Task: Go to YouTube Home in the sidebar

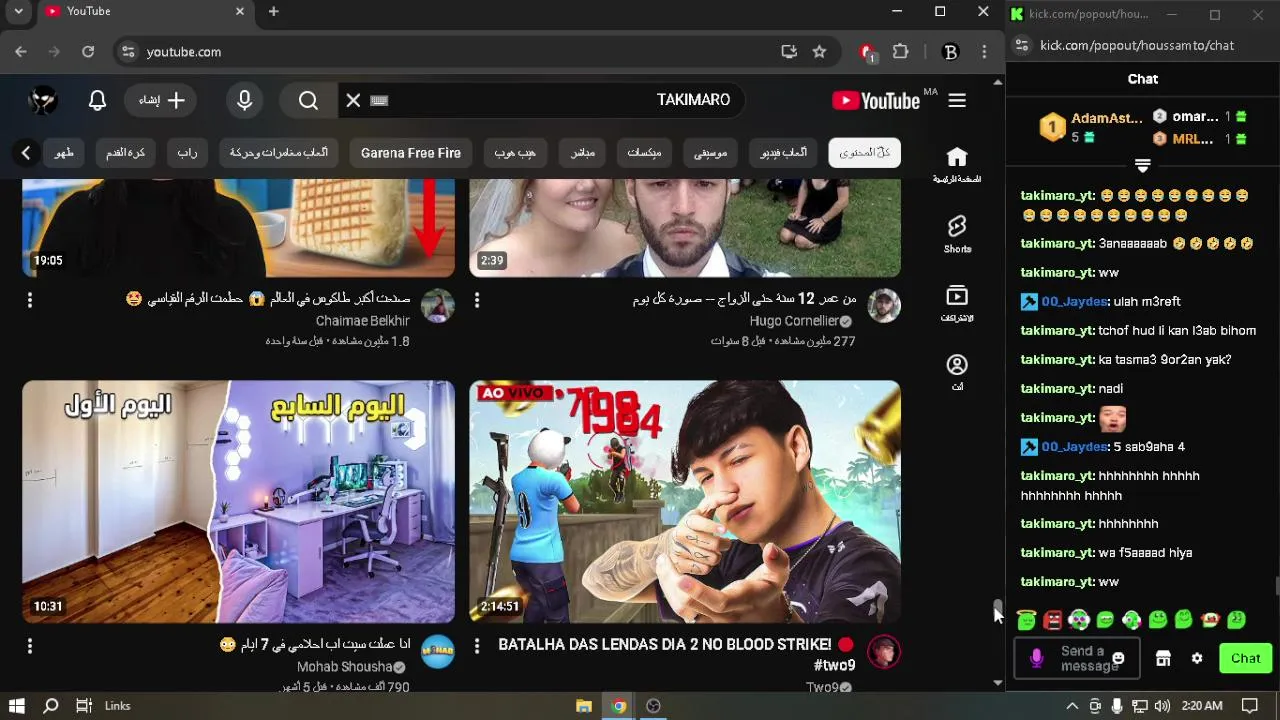Action: pos(957,165)
